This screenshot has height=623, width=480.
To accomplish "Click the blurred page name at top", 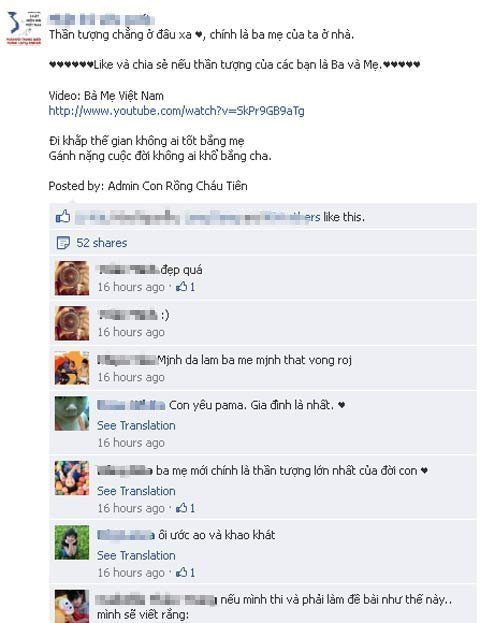I will click(100, 19).
